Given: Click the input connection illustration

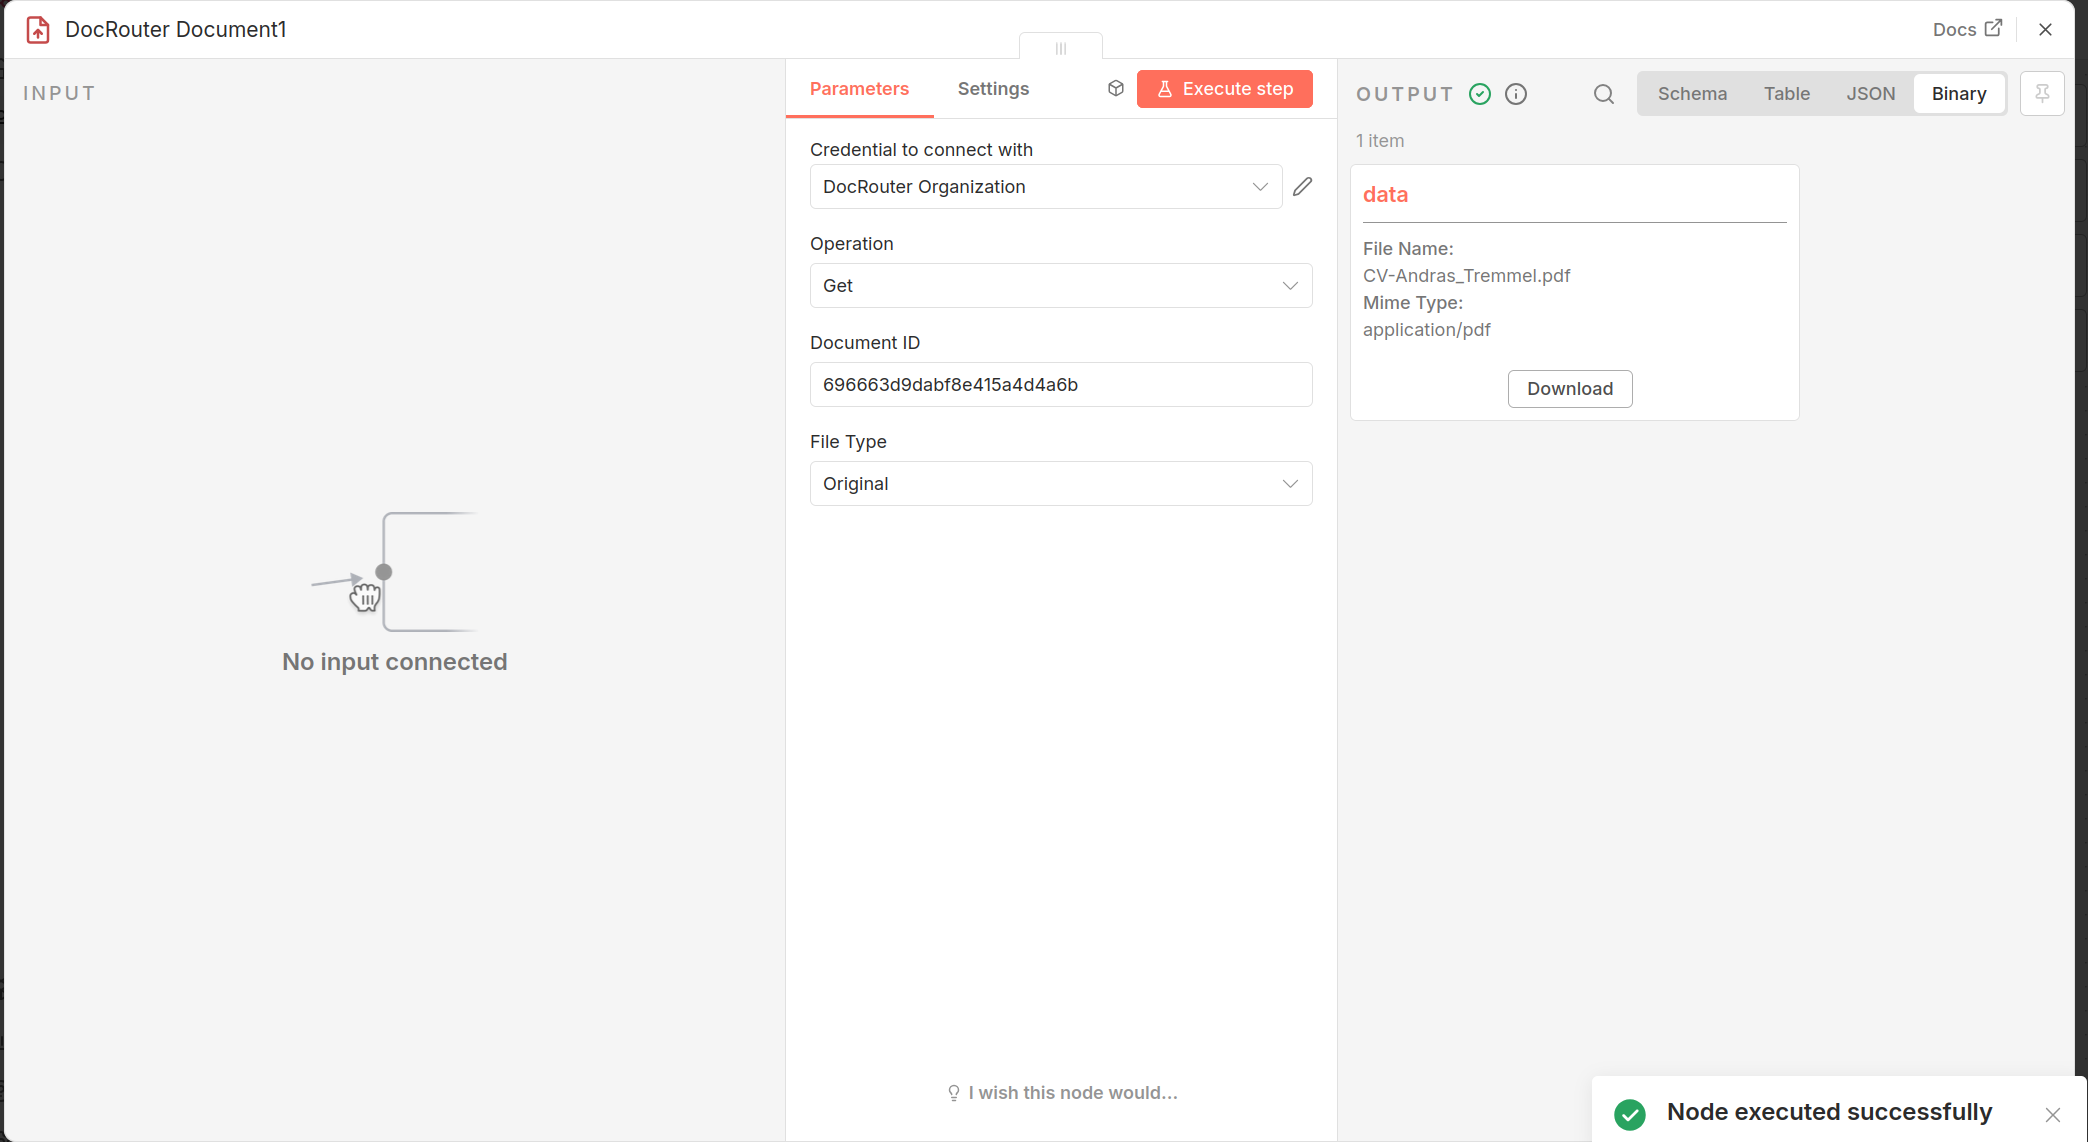Looking at the screenshot, I should click(394, 572).
